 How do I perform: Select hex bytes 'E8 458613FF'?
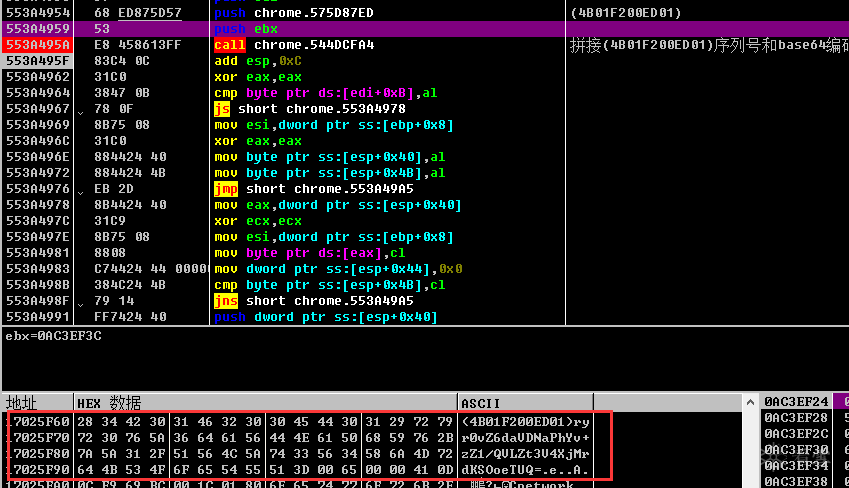click(138, 44)
